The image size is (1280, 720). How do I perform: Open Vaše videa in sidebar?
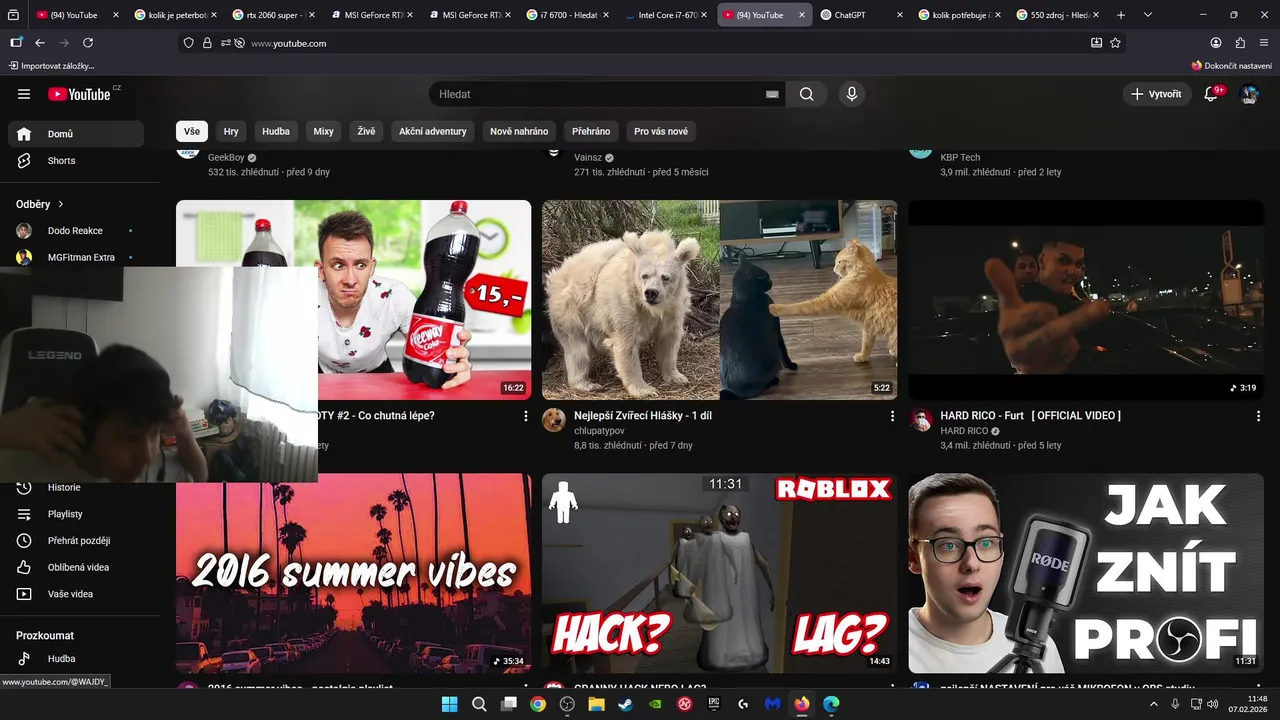tap(76, 594)
